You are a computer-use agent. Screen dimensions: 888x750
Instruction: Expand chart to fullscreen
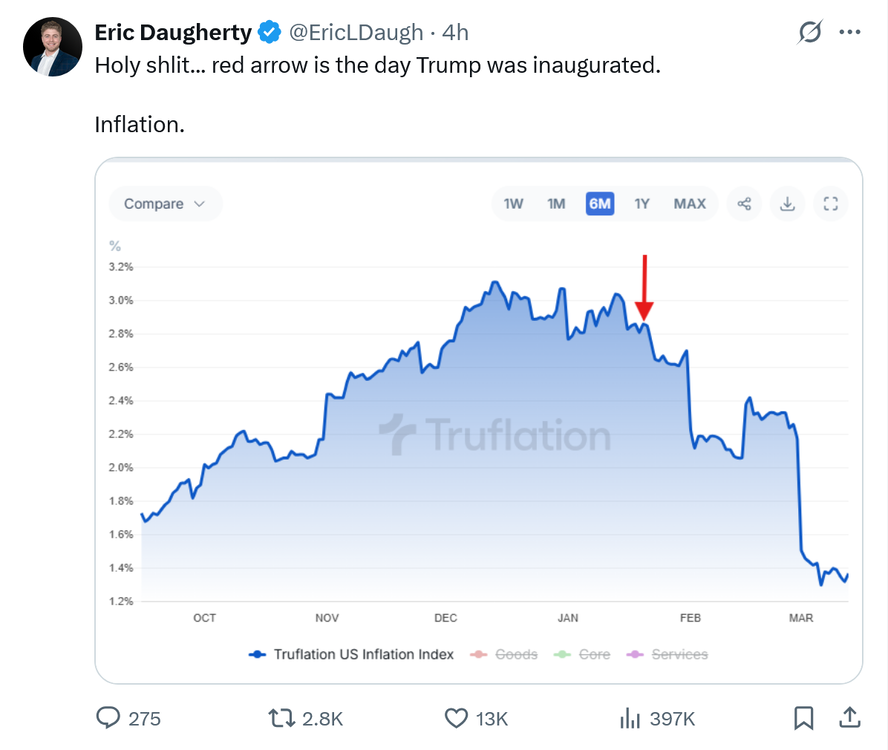coord(829,204)
